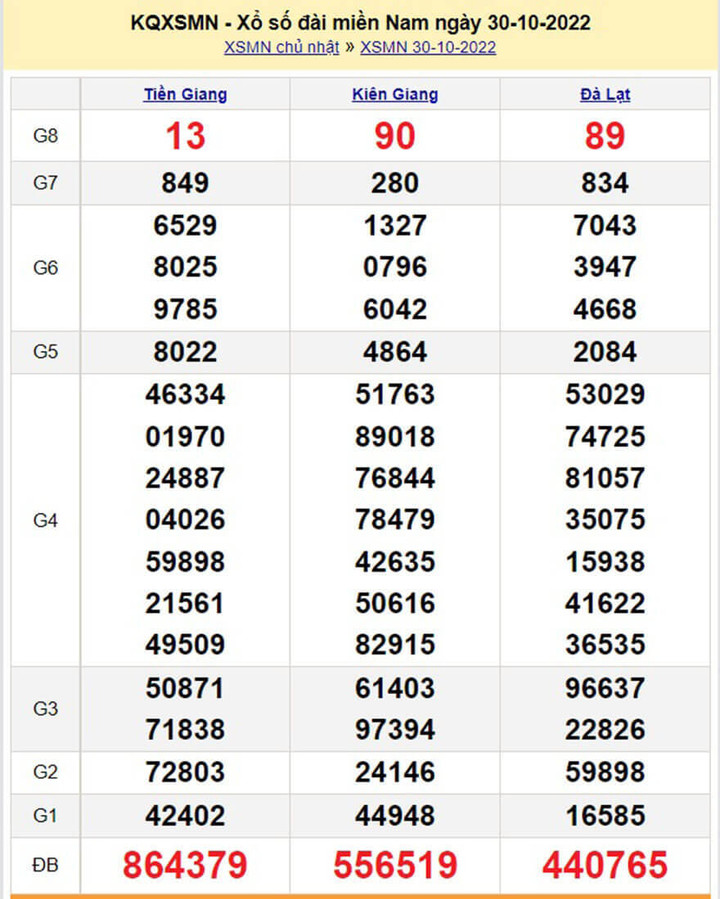Select the G8 result 90
Viewport: 720px width, 899px height.
pyautogui.click(x=395, y=136)
